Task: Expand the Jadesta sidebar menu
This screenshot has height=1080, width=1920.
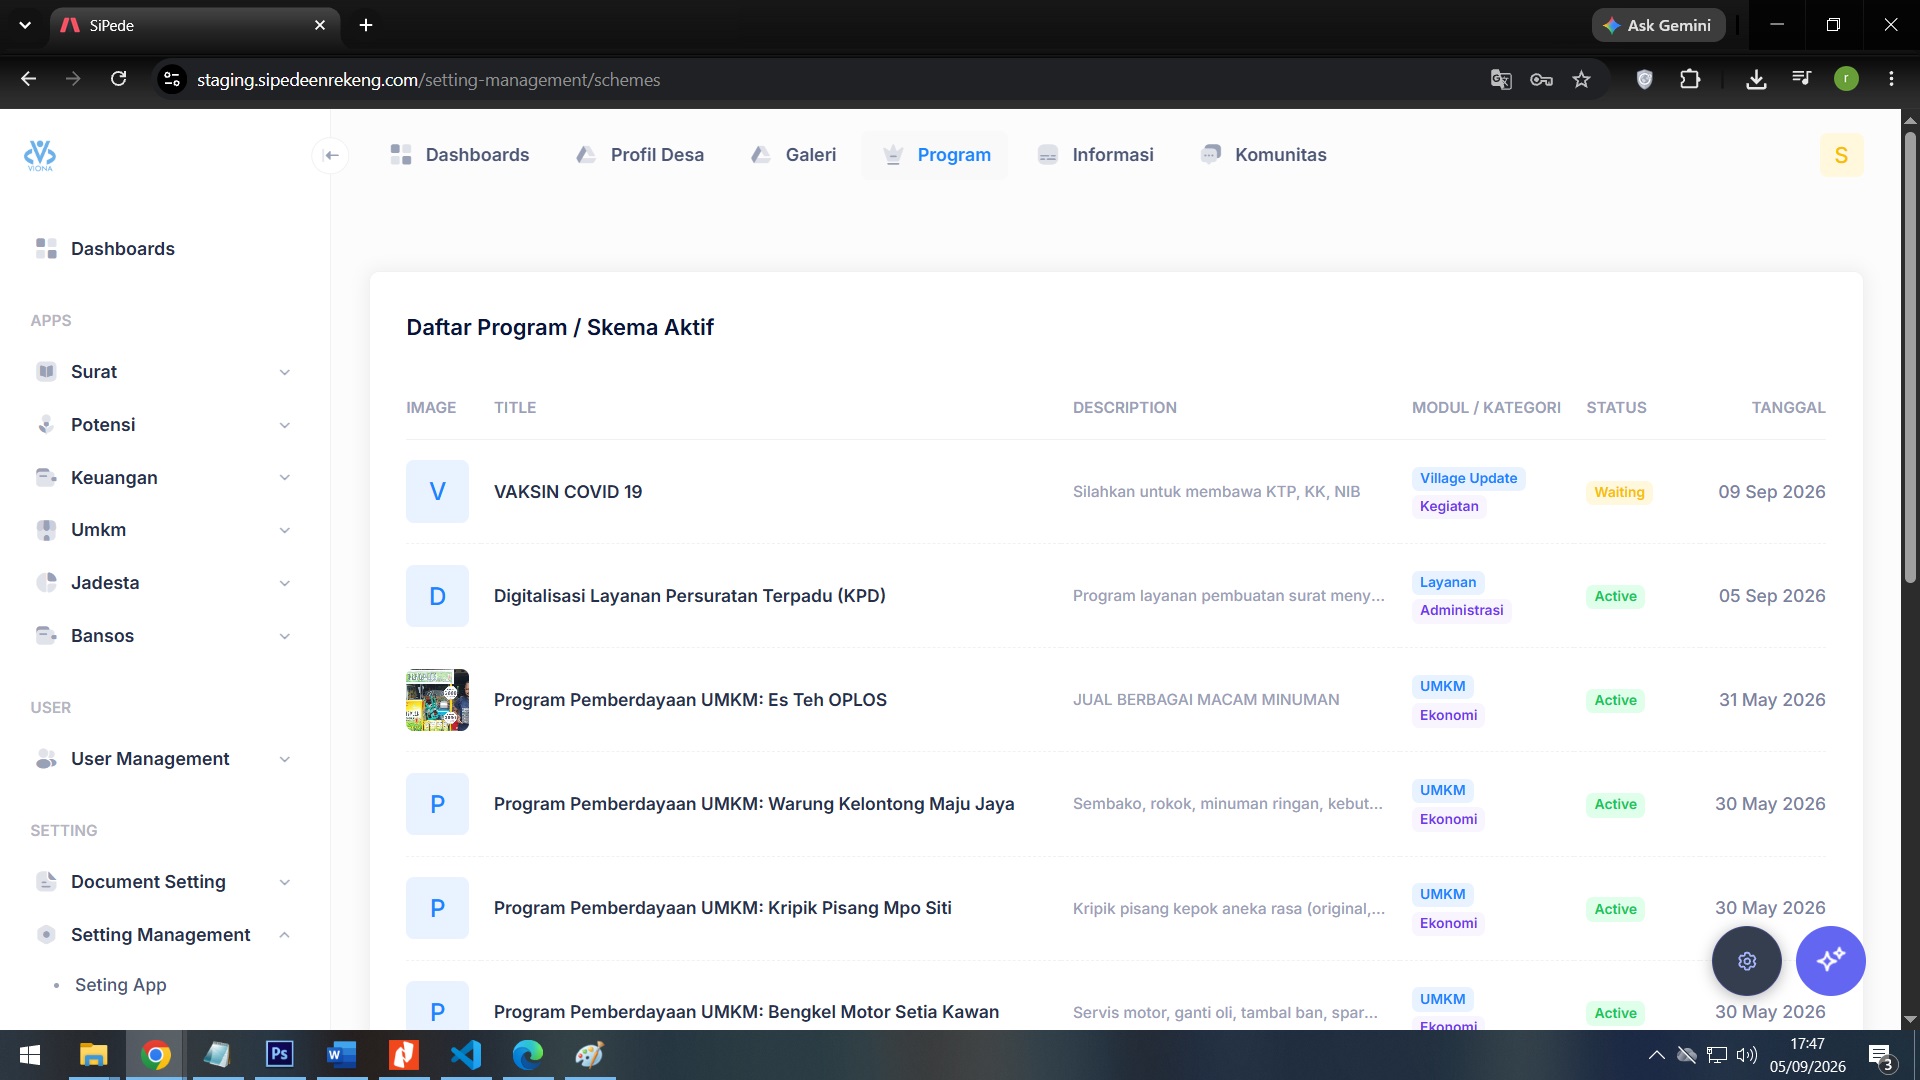Action: pyautogui.click(x=163, y=583)
